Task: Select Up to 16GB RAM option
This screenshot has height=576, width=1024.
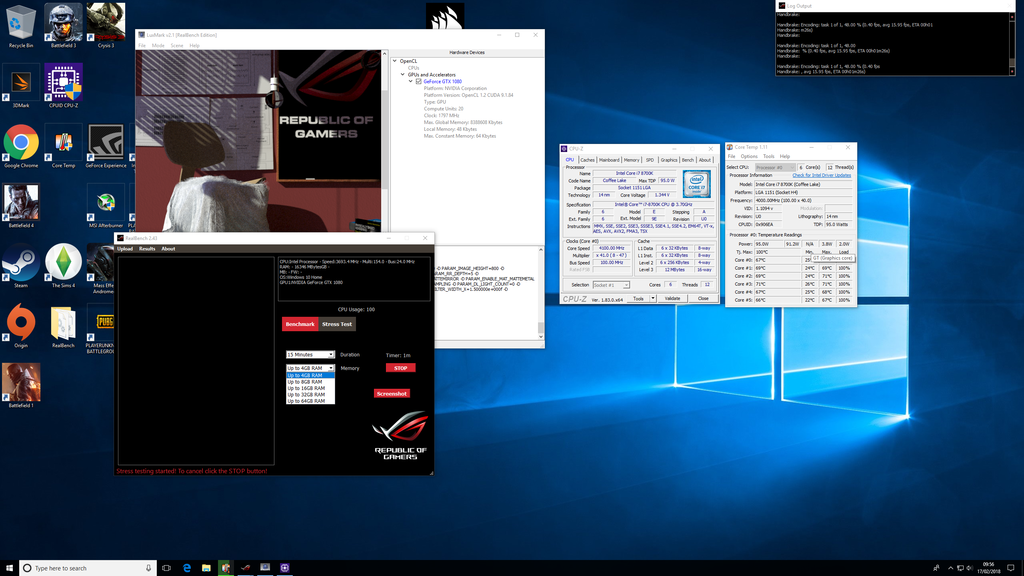Action: (x=306, y=388)
